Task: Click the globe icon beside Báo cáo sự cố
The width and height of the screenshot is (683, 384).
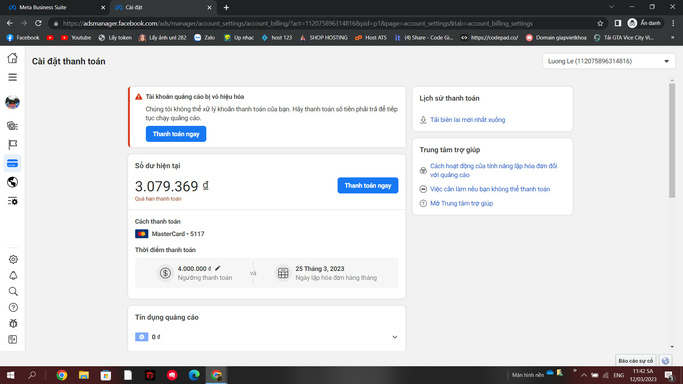Action: point(665,360)
